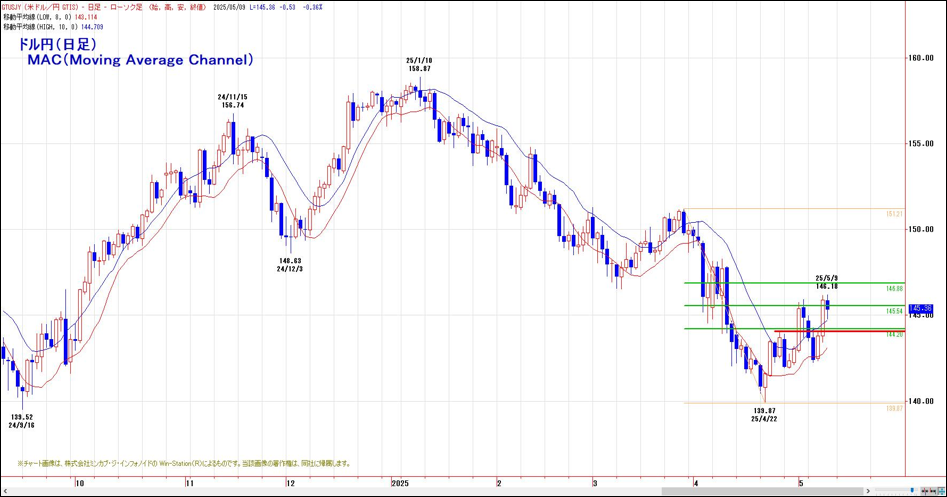The image size is (947, 497).
Task: Click the 155.00 price axis label
Action: (x=920, y=144)
